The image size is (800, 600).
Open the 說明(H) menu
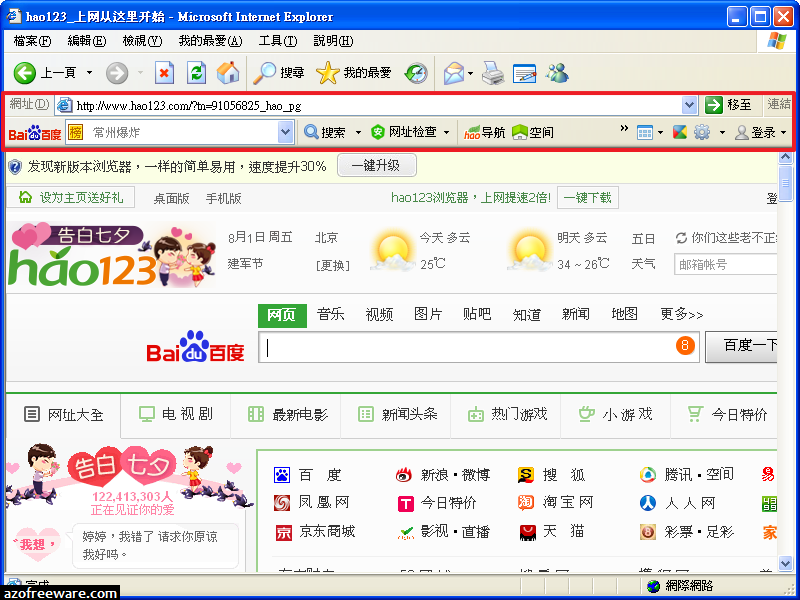(333, 41)
